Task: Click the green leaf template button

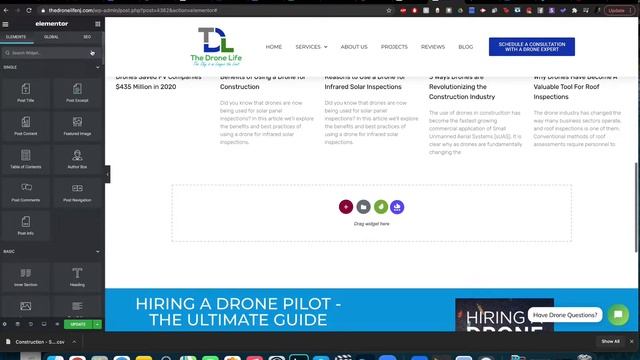Action: coord(381,207)
